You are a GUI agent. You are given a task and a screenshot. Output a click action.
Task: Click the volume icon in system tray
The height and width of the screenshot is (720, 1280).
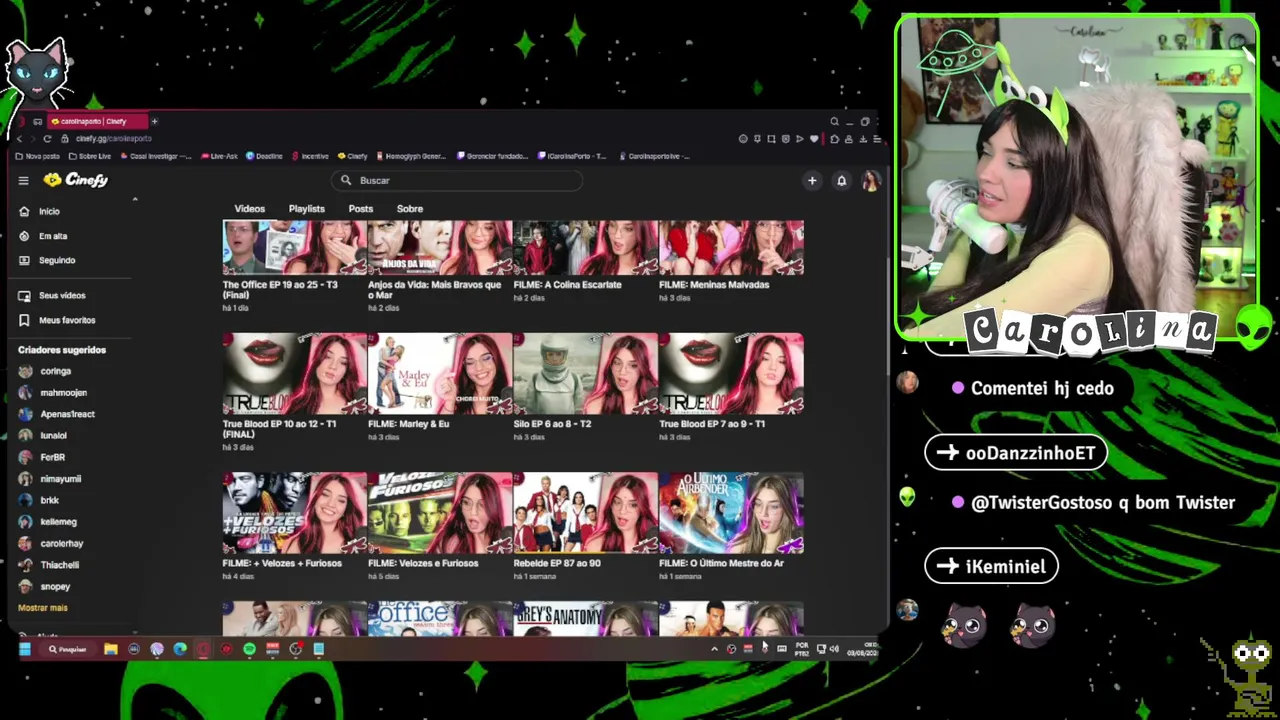coord(834,649)
